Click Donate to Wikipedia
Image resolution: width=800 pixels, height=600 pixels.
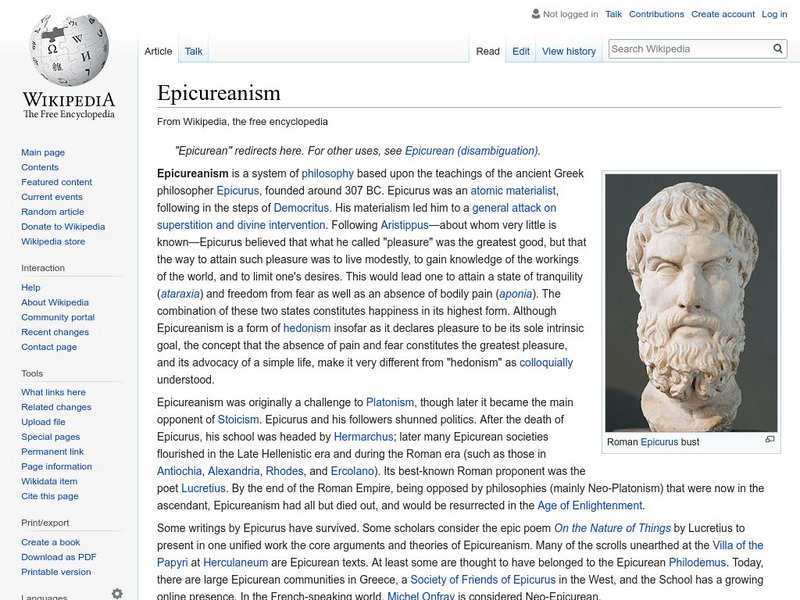pos(63,227)
